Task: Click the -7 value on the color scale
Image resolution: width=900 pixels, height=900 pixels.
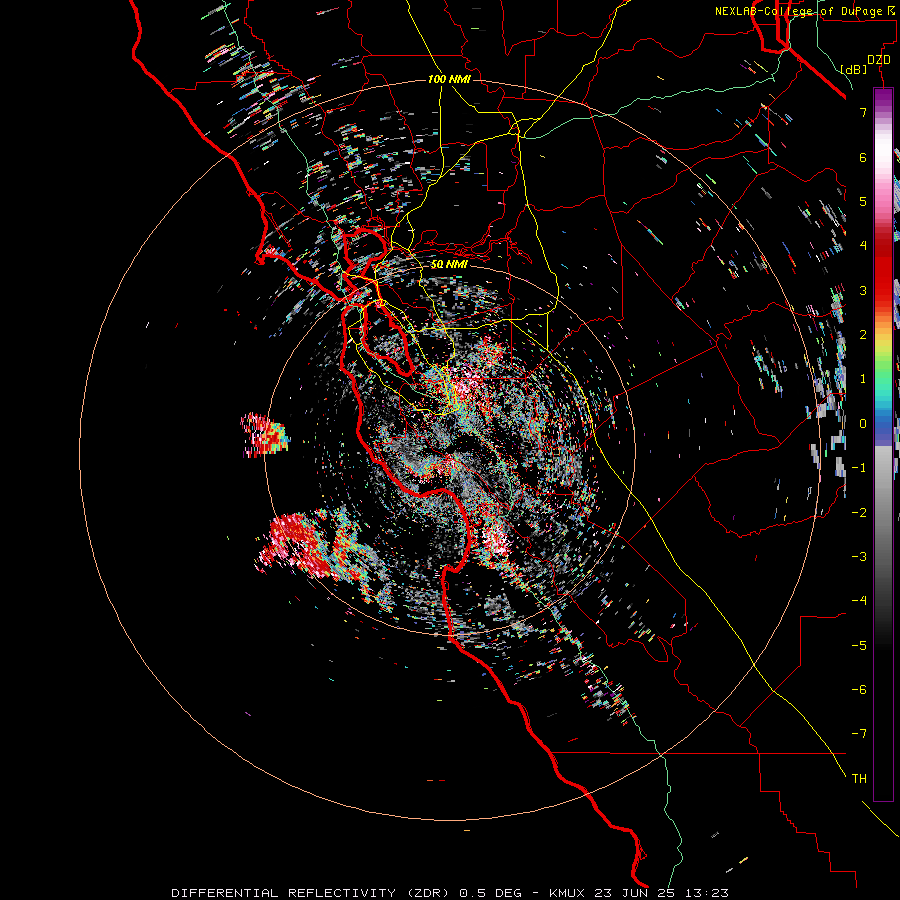Action: coord(859,734)
